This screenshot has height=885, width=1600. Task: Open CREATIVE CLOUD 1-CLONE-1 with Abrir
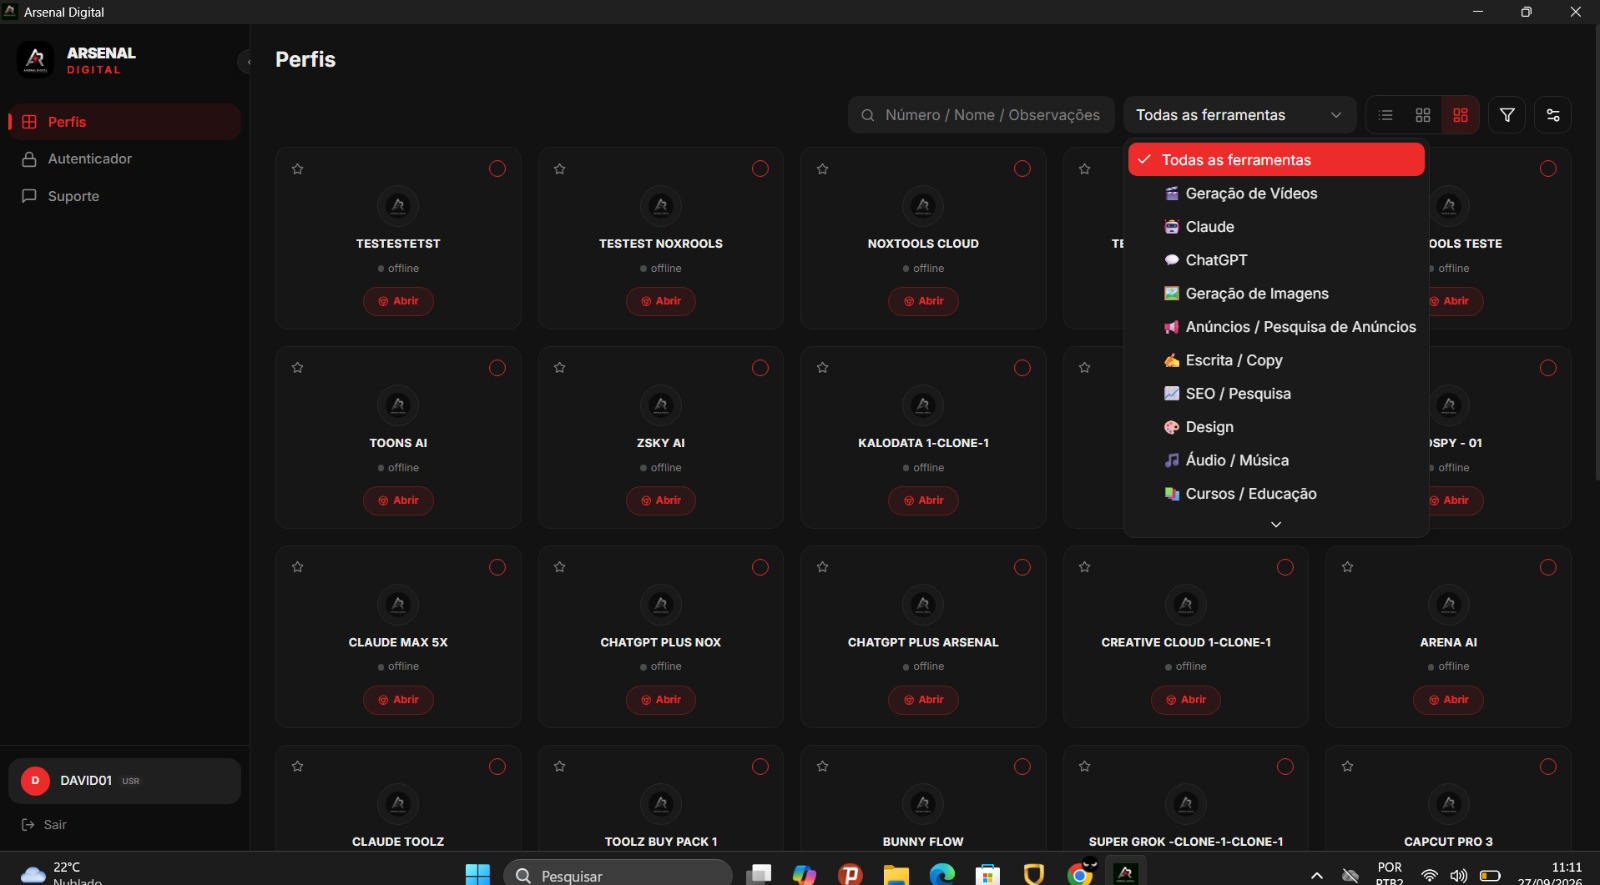[x=1186, y=700]
